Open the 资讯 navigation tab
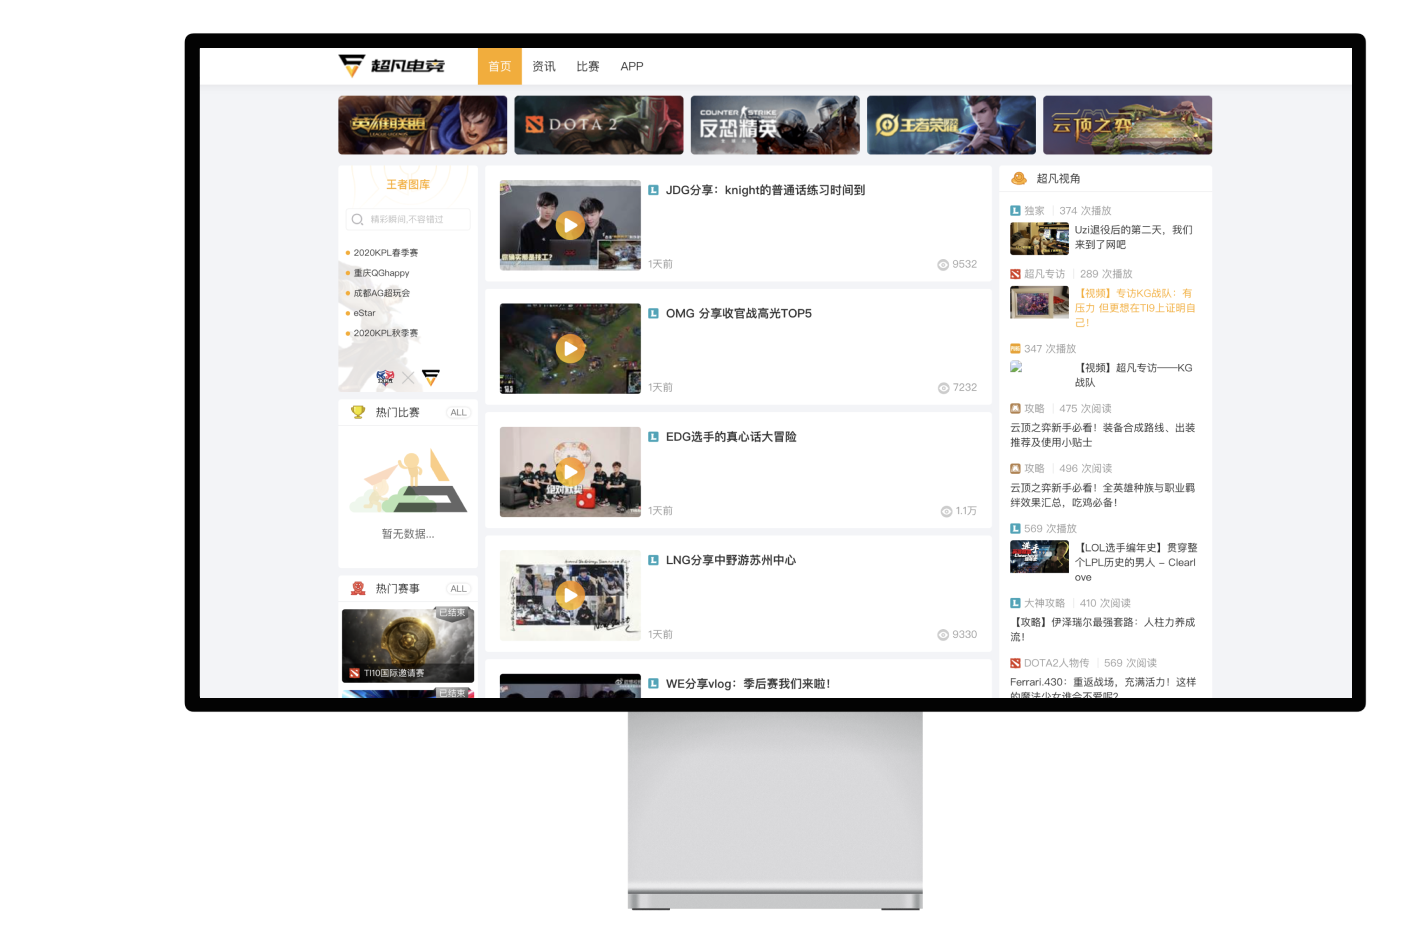 tap(544, 66)
